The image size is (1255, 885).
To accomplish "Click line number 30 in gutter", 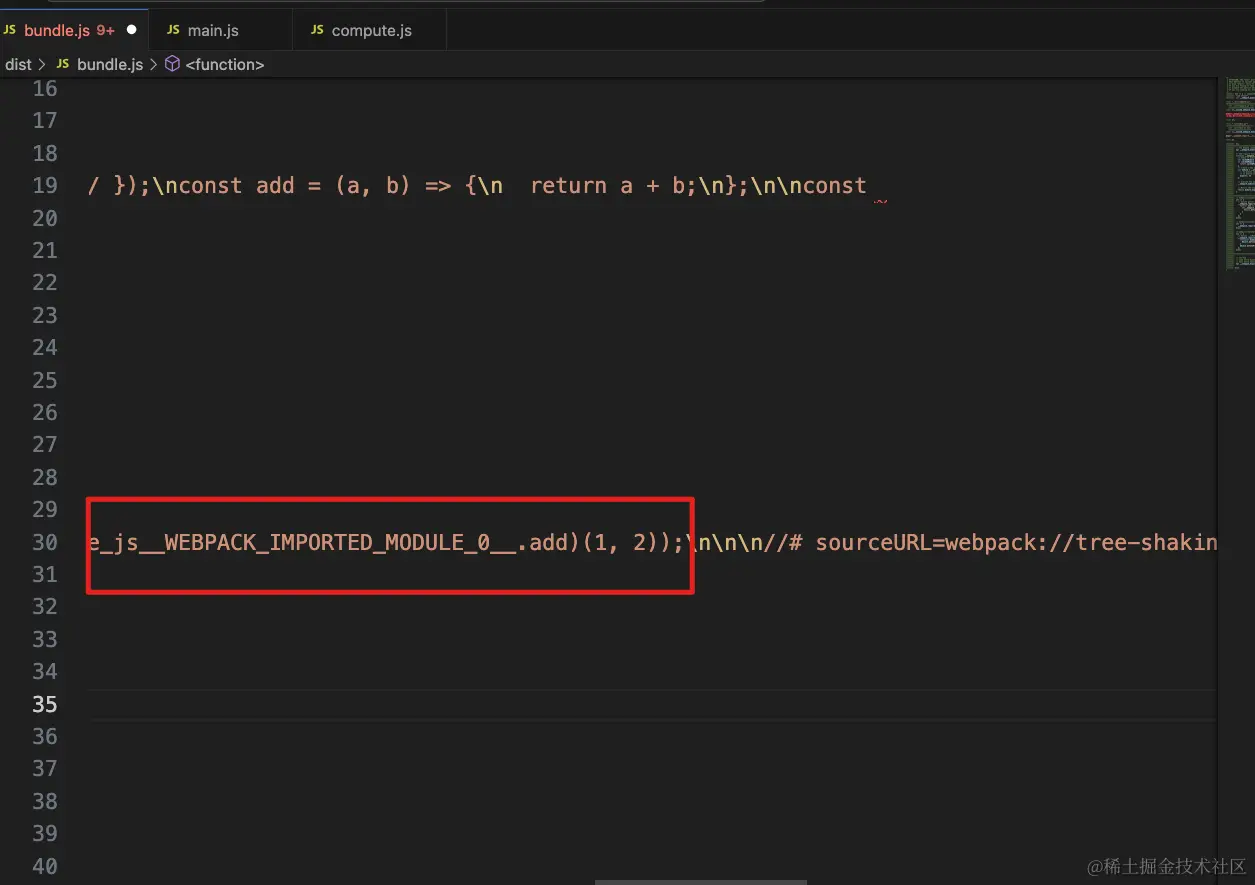I will [x=45, y=542].
